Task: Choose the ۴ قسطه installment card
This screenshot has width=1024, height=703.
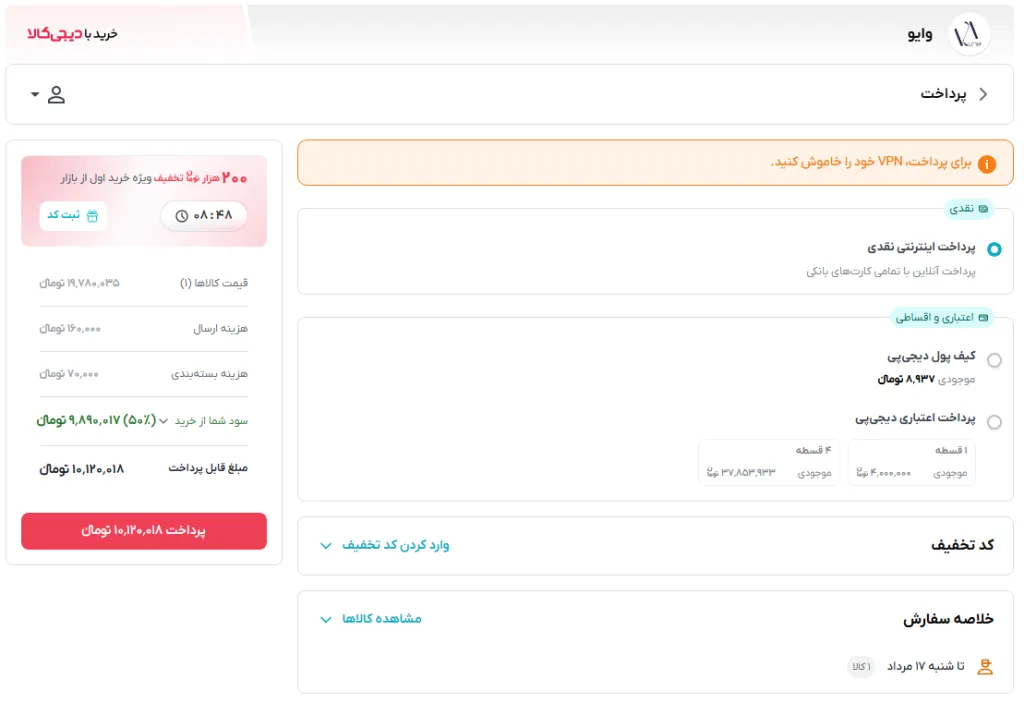Action: (769, 463)
